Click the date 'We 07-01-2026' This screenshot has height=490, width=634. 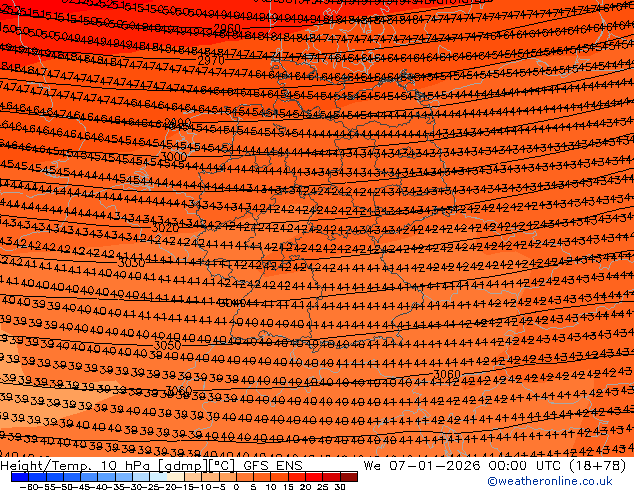(422, 466)
